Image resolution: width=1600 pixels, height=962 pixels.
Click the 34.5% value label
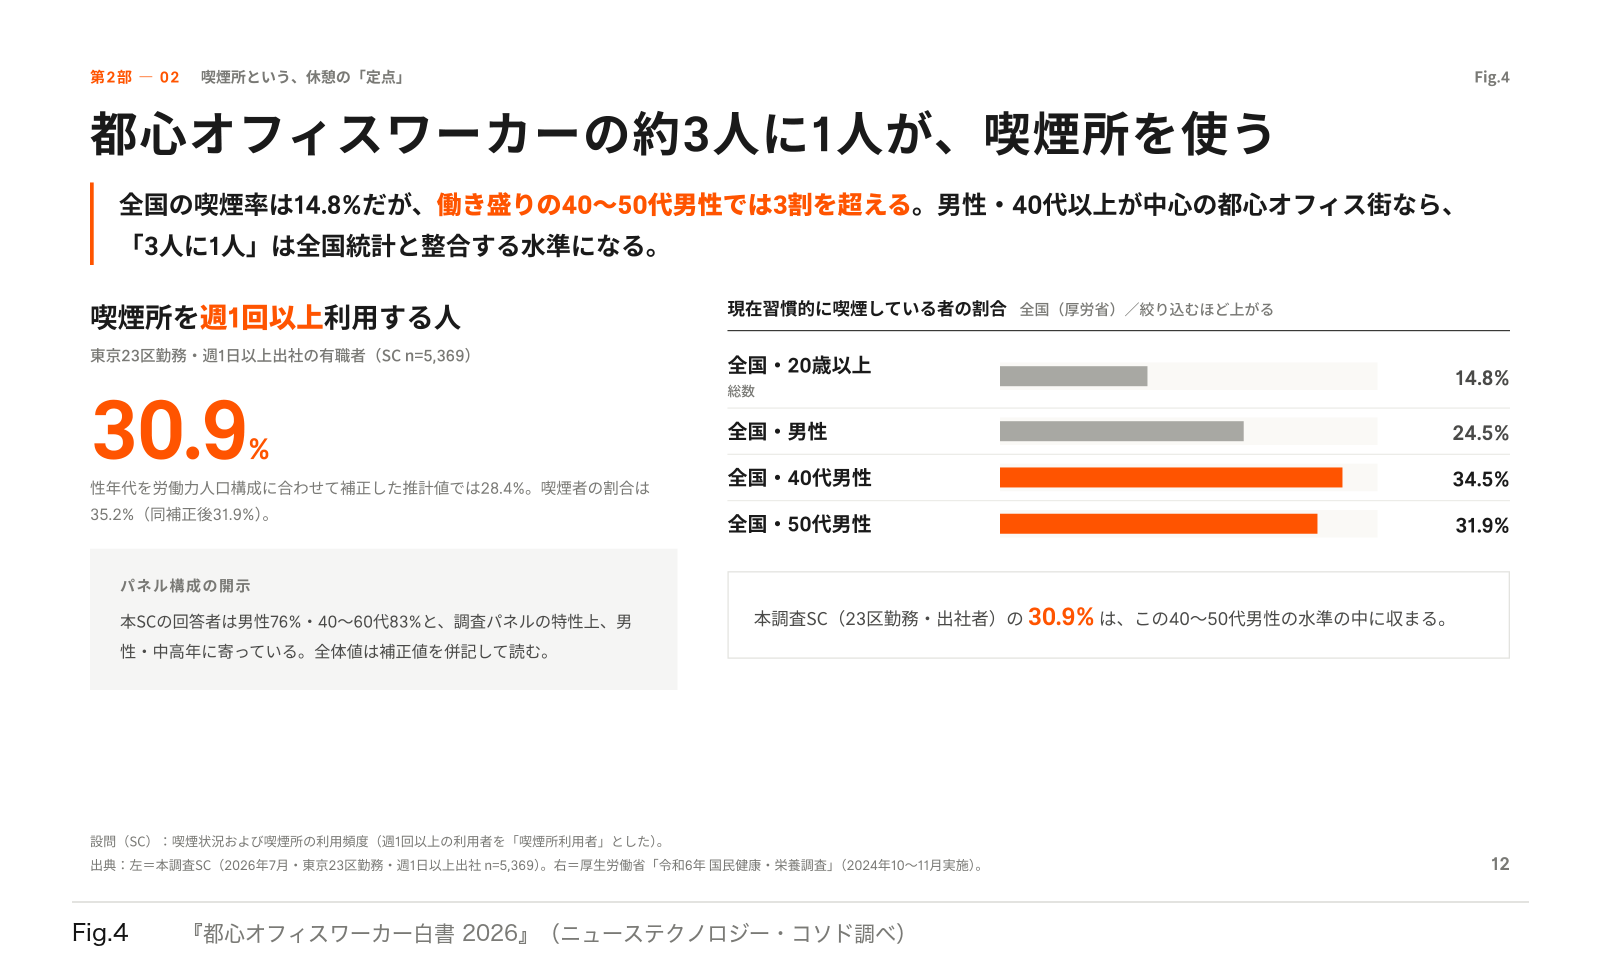point(1480,479)
